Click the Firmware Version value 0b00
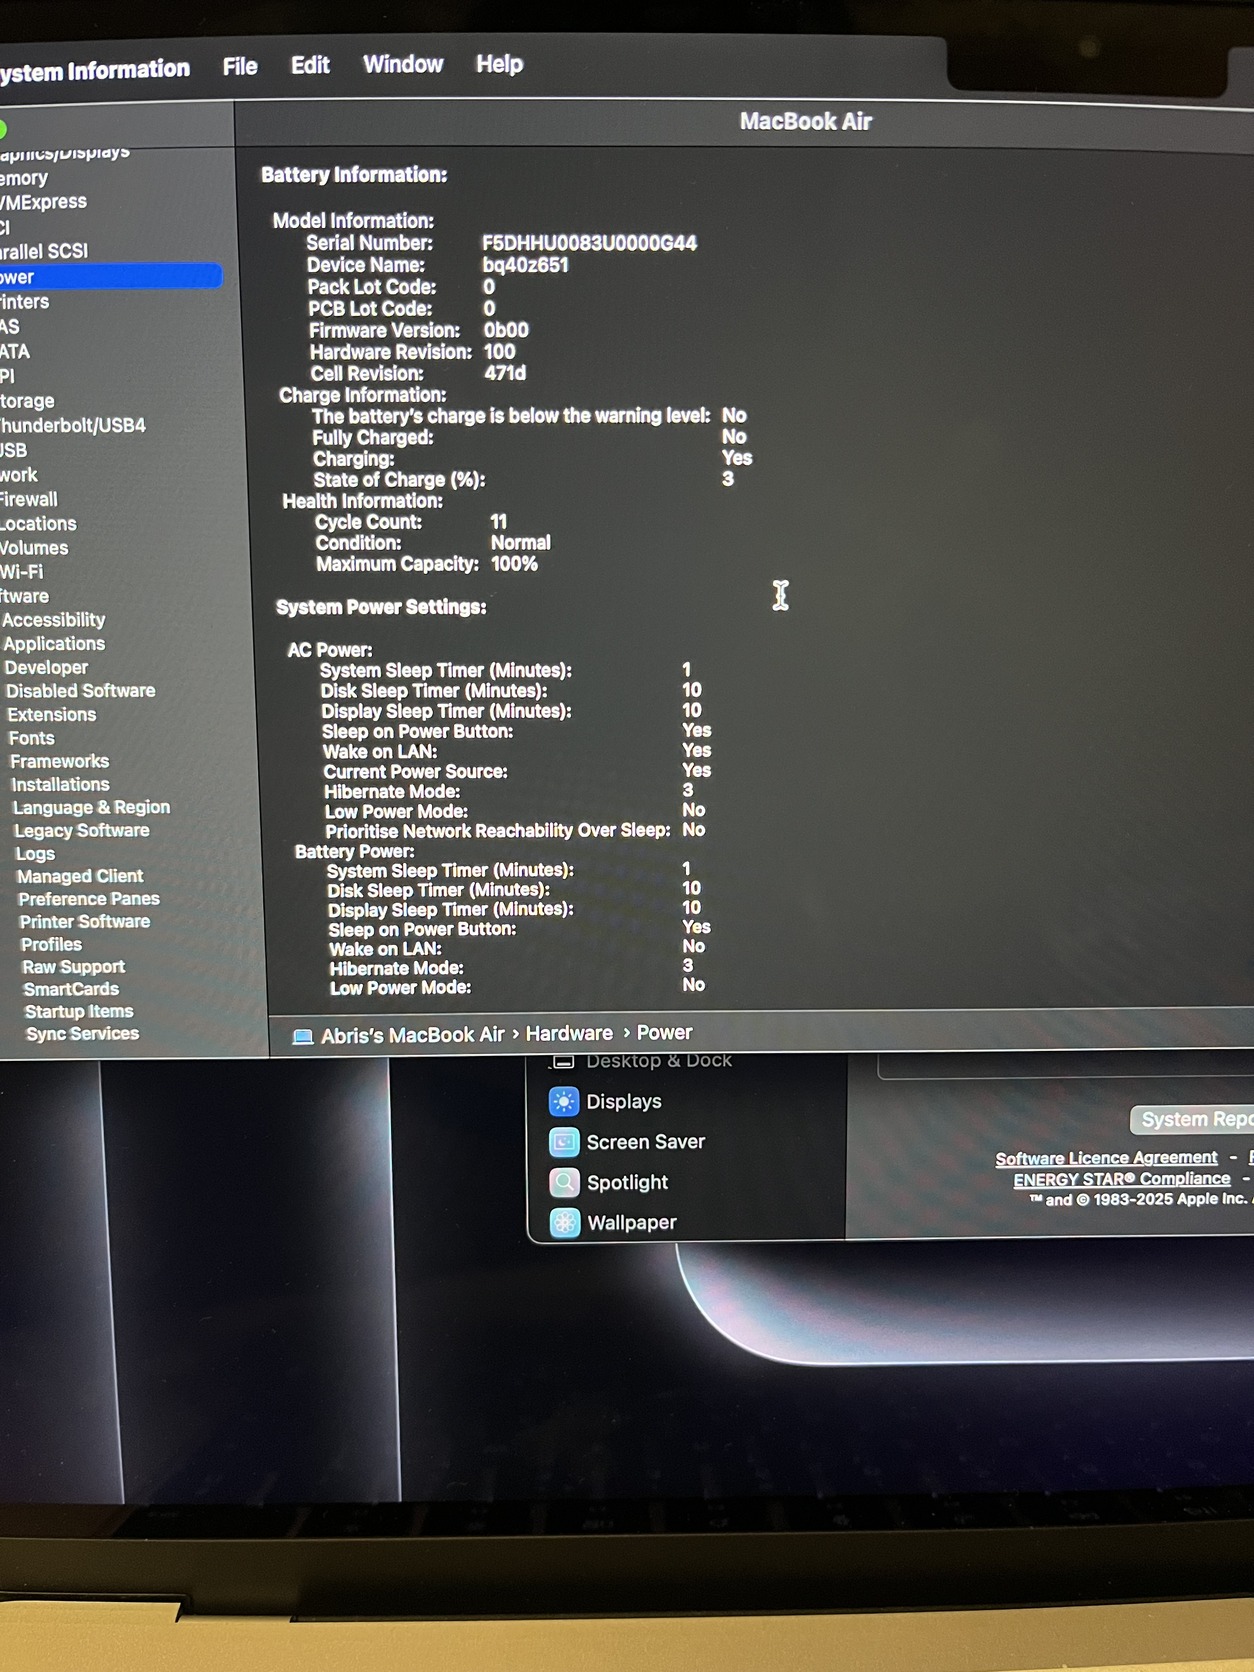 [x=506, y=330]
